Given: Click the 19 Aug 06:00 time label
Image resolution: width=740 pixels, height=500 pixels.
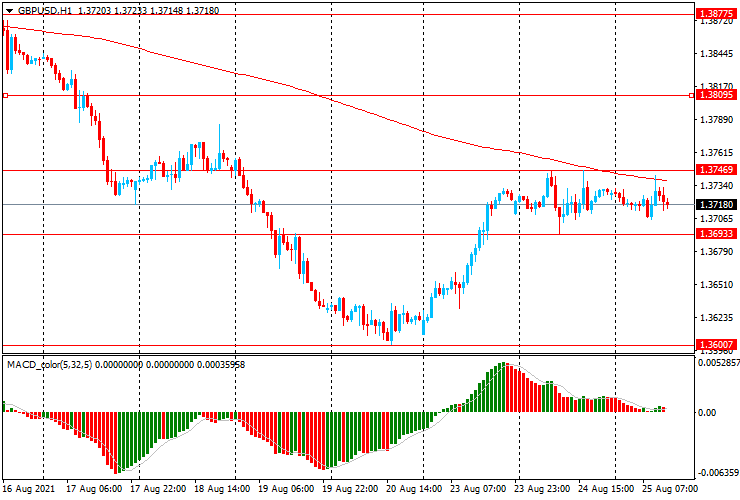Looking at the screenshot, I should [x=286, y=488].
